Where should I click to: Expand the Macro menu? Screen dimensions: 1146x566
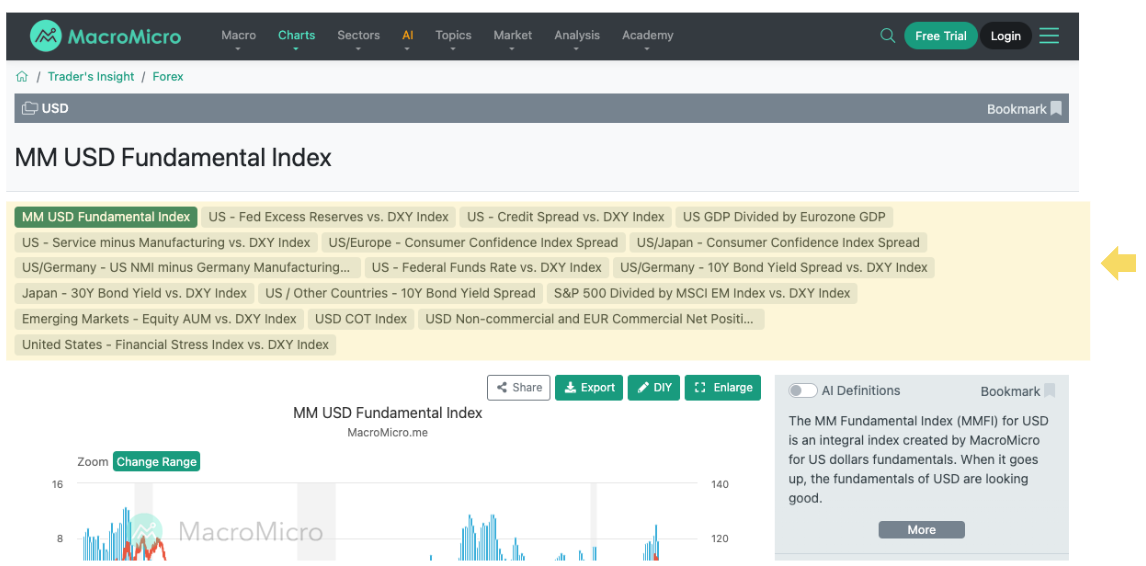tap(238, 35)
